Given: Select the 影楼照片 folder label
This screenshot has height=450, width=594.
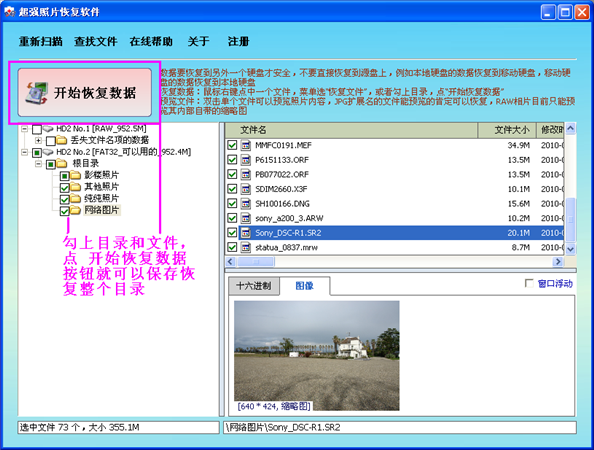Looking at the screenshot, I should (x=102, y=175).
